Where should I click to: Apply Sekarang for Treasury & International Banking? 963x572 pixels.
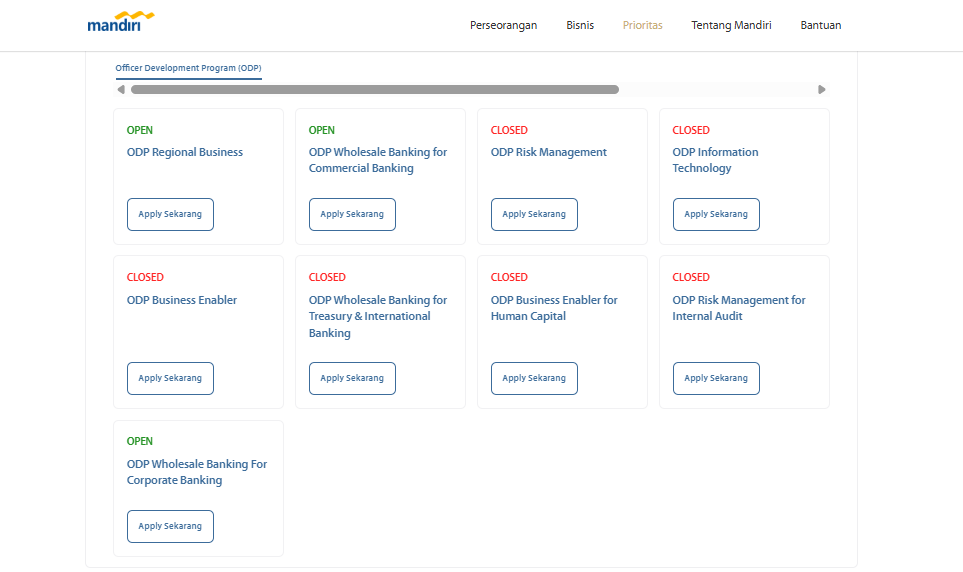pyautogui.click(x=352, y=378)
